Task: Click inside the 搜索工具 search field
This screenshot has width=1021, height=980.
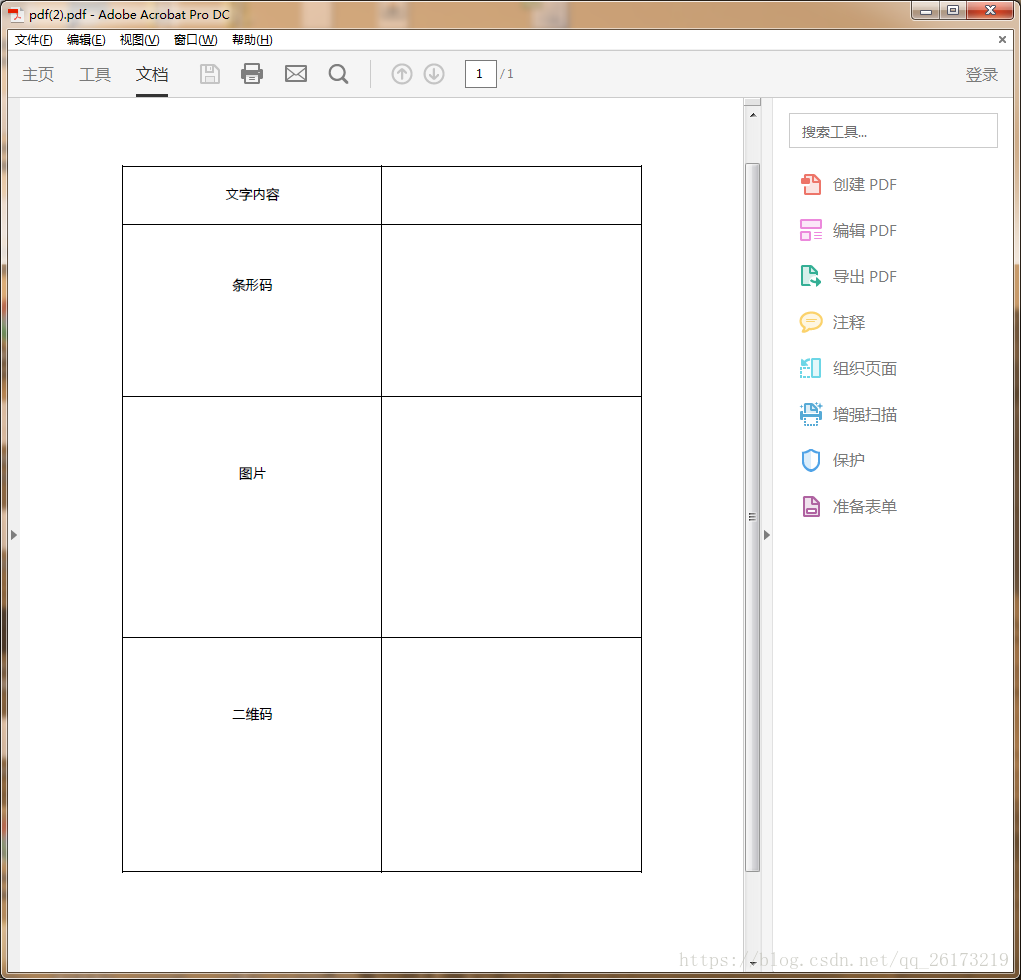Action: (893, 130)
